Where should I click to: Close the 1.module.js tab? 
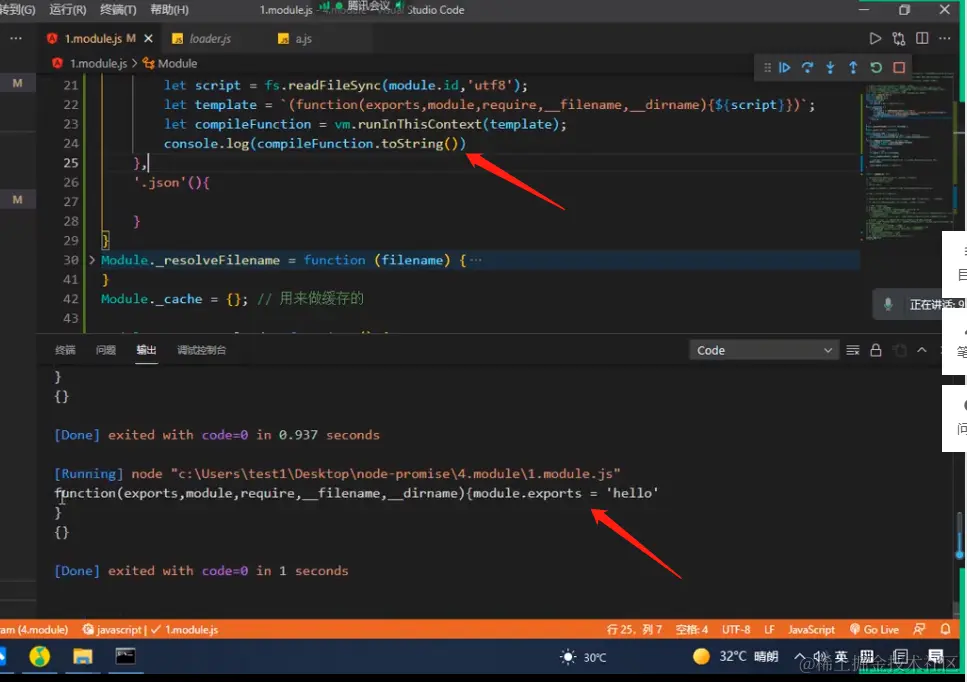click(148, 39)
